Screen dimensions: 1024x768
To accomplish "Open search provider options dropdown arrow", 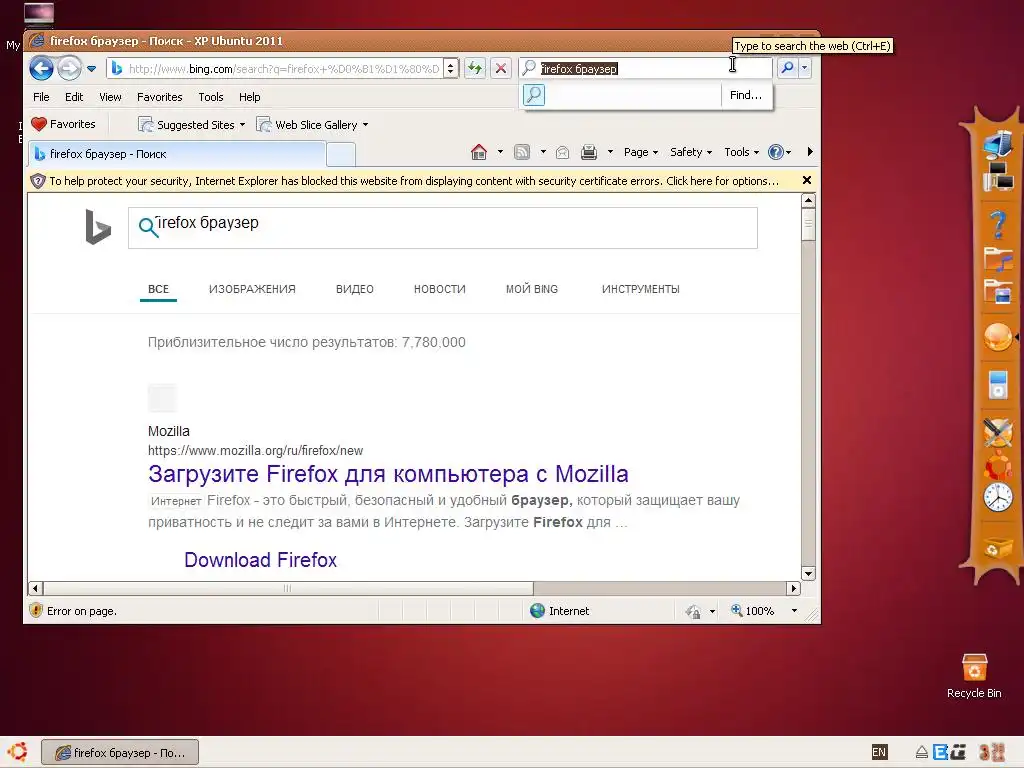I will pyautogui.click(x=805, y=68).
